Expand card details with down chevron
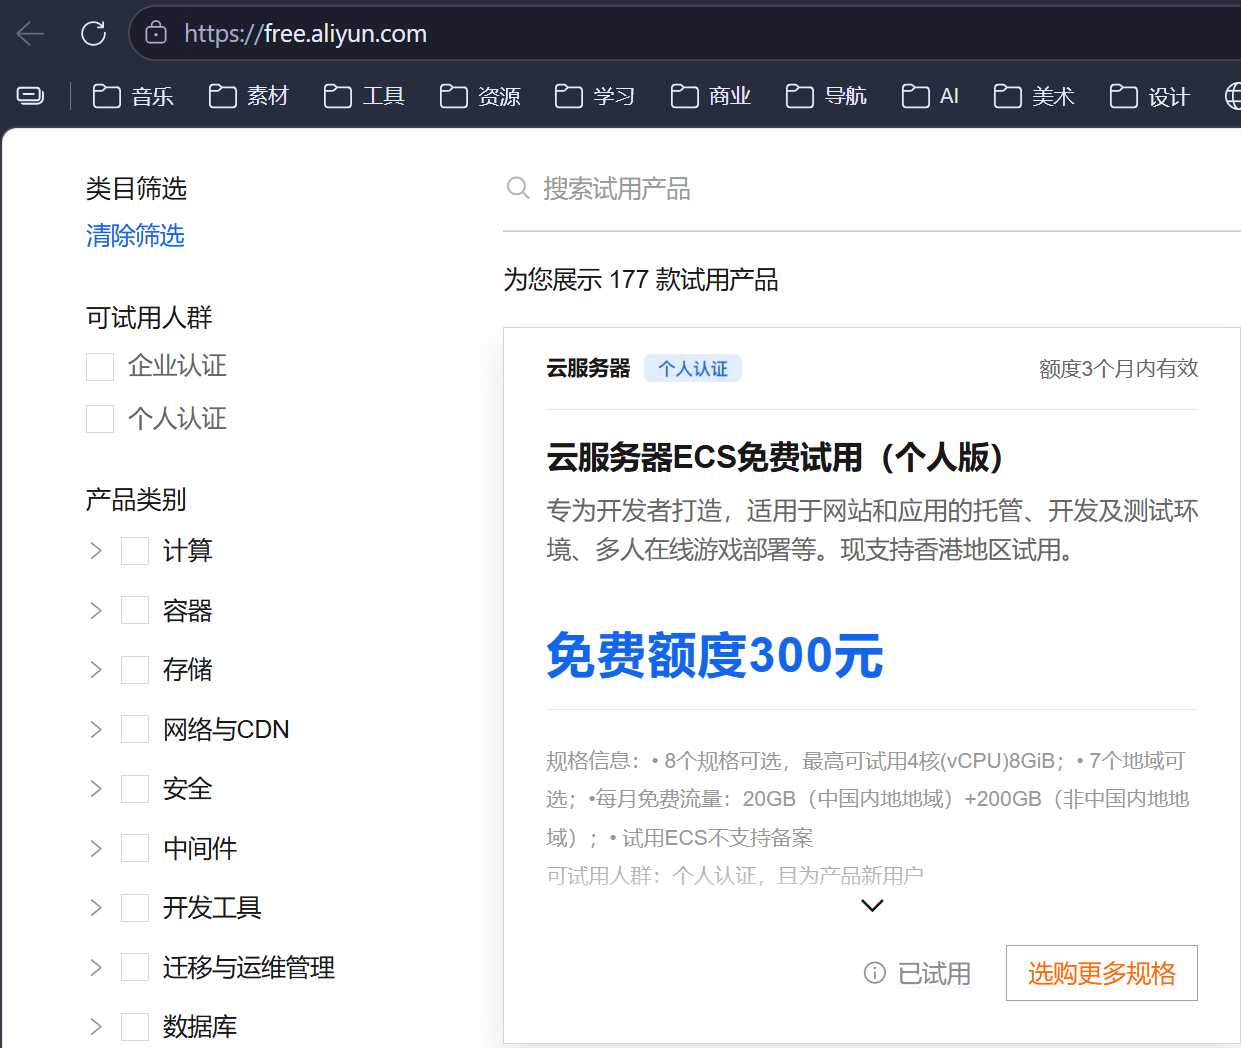 coord(872,905)
